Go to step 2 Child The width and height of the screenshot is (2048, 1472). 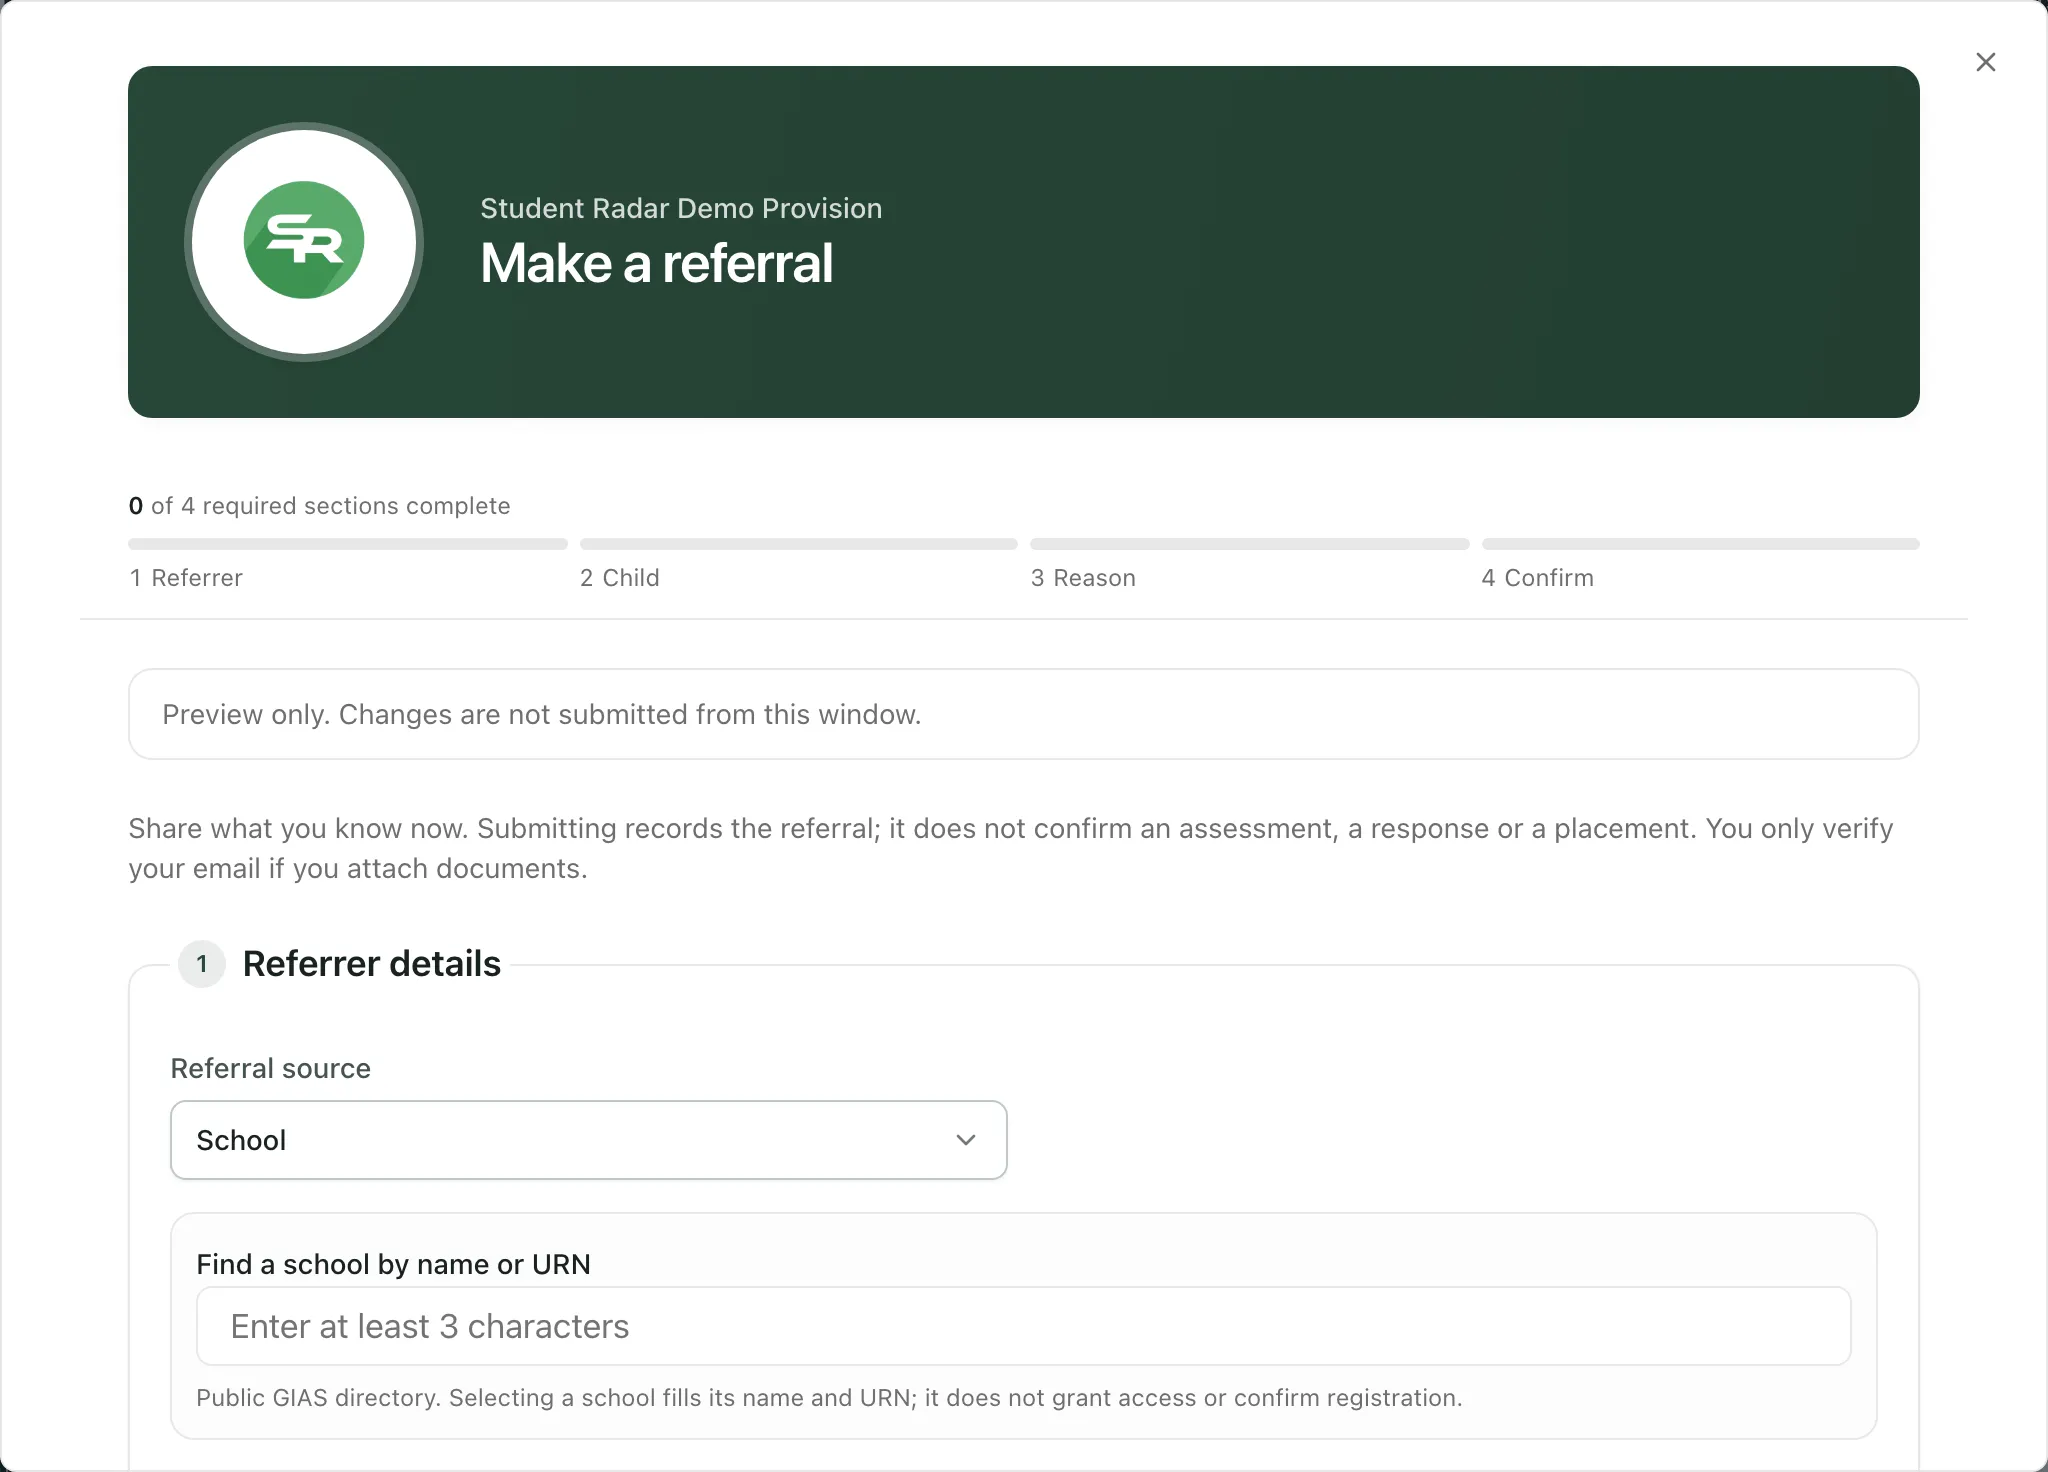tap(620, 578)
